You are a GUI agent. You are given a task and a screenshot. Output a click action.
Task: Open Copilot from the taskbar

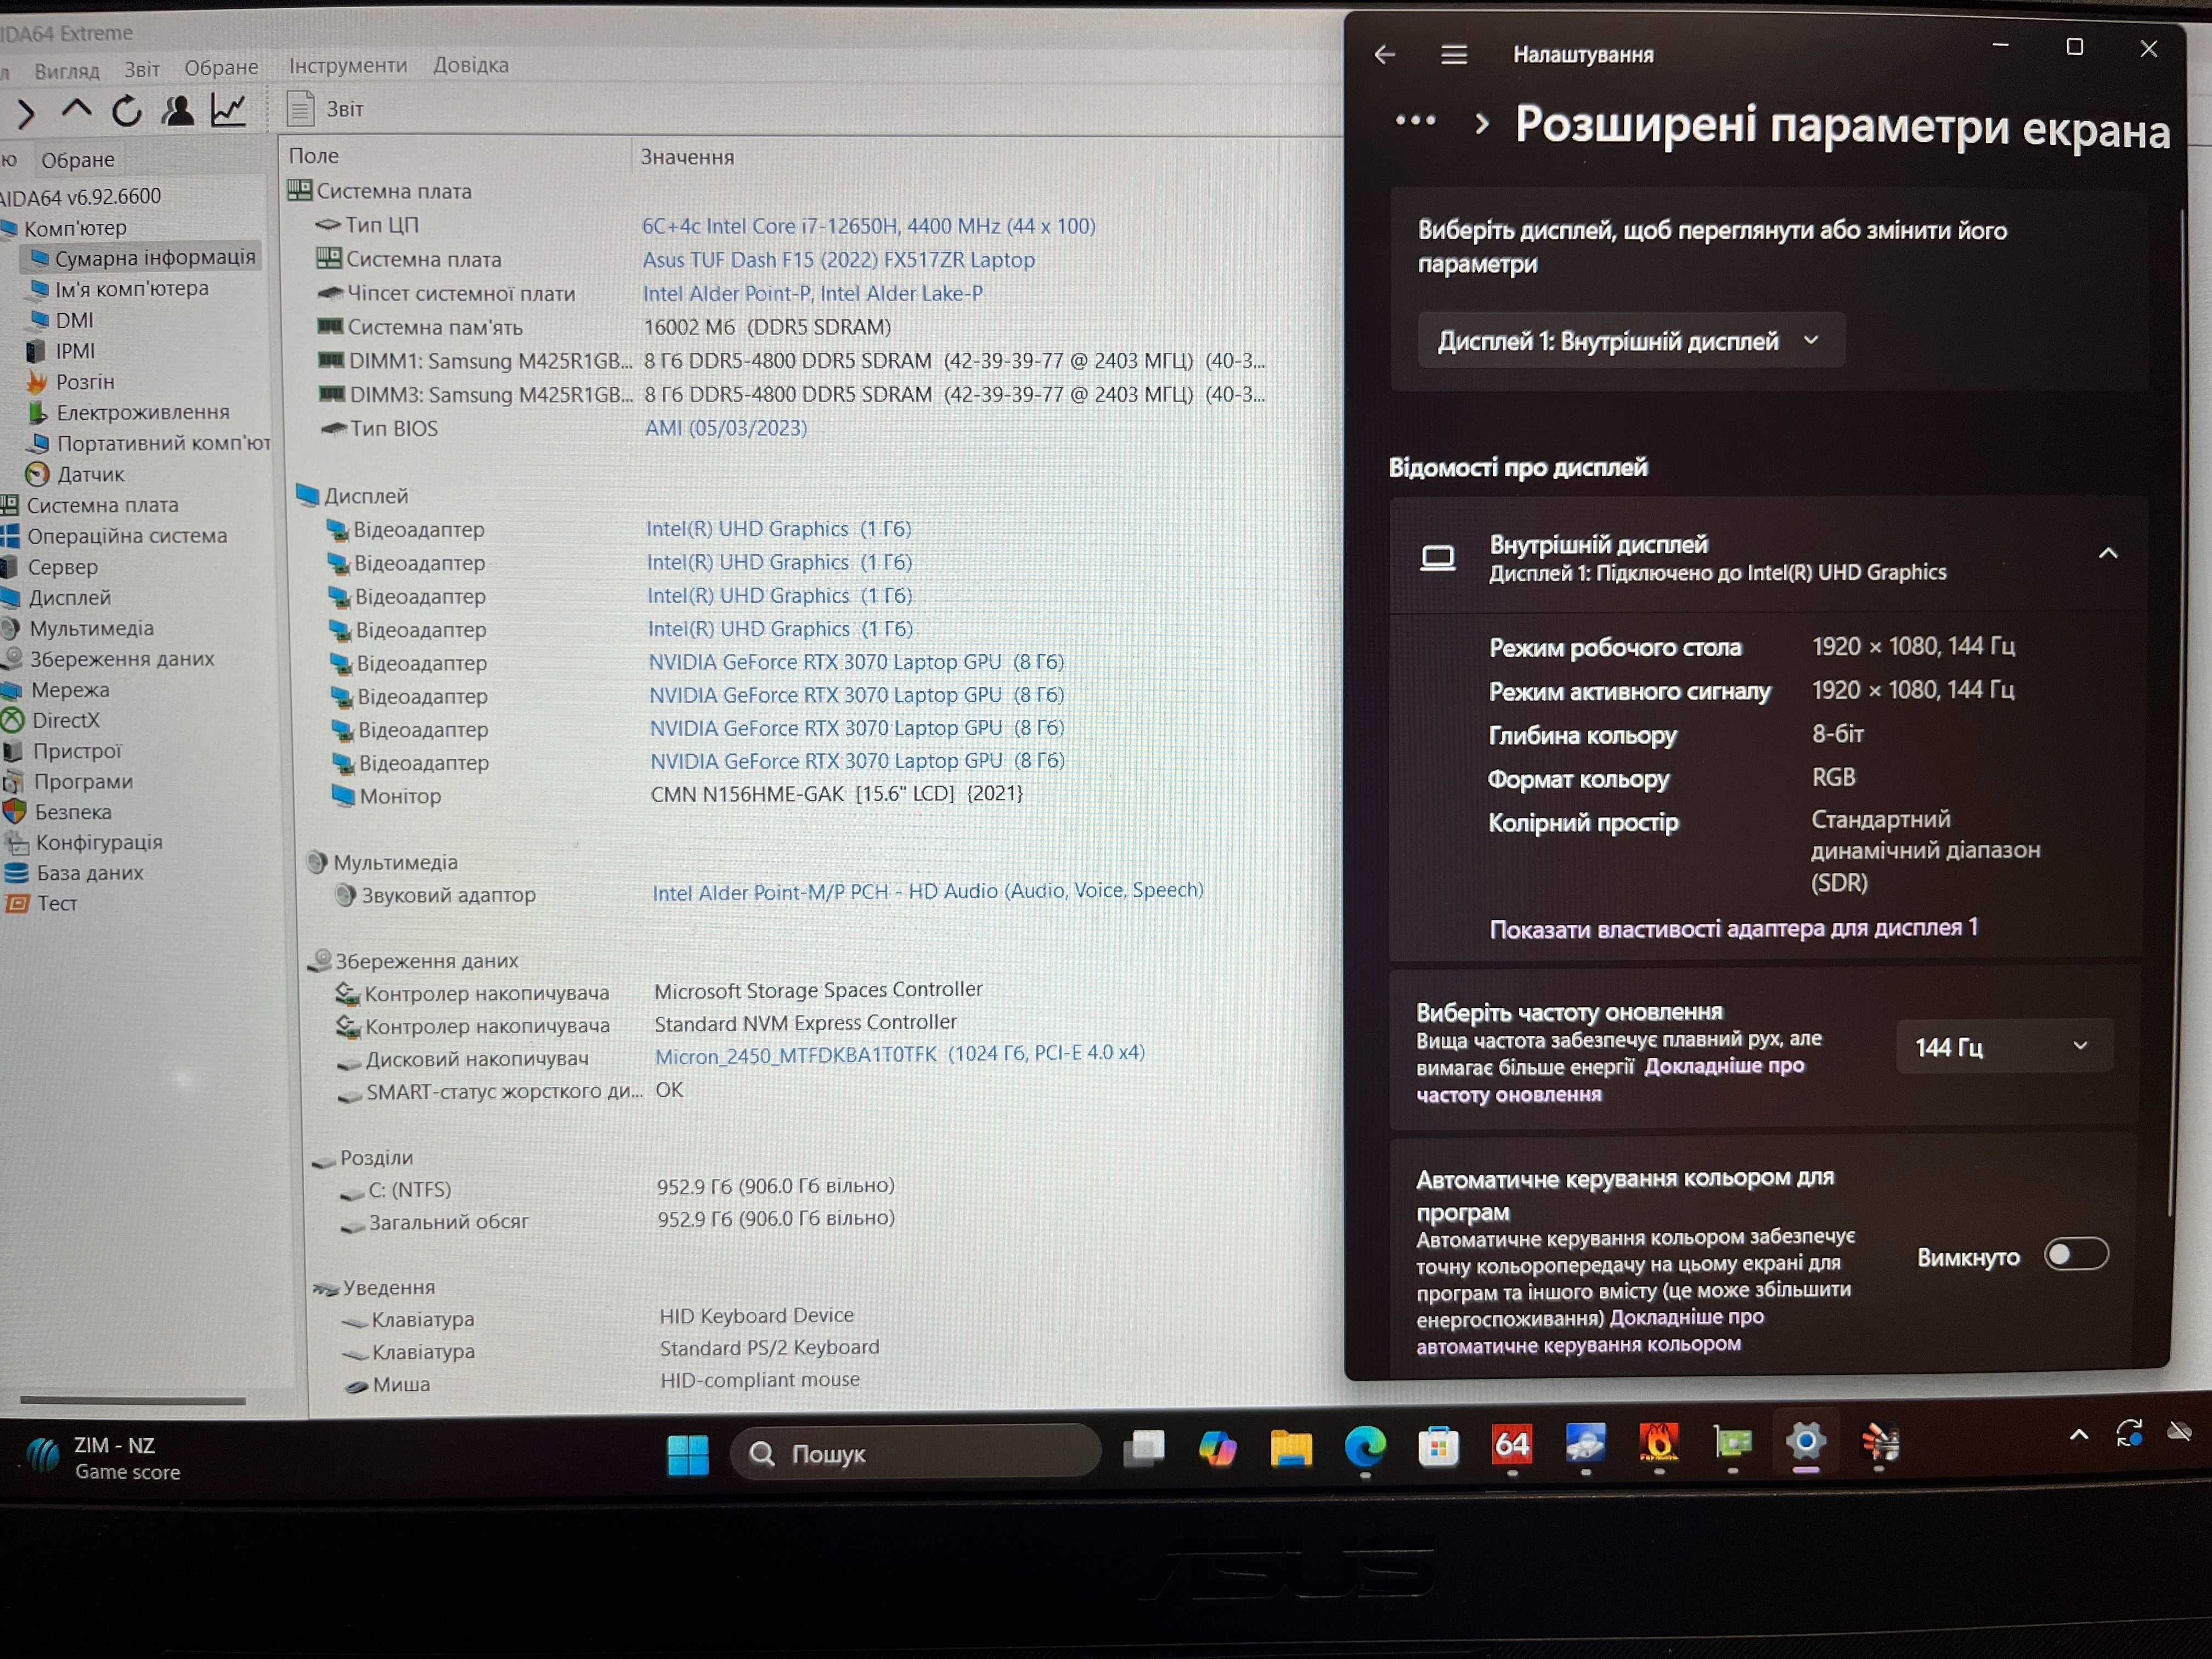[1217, 1448]
